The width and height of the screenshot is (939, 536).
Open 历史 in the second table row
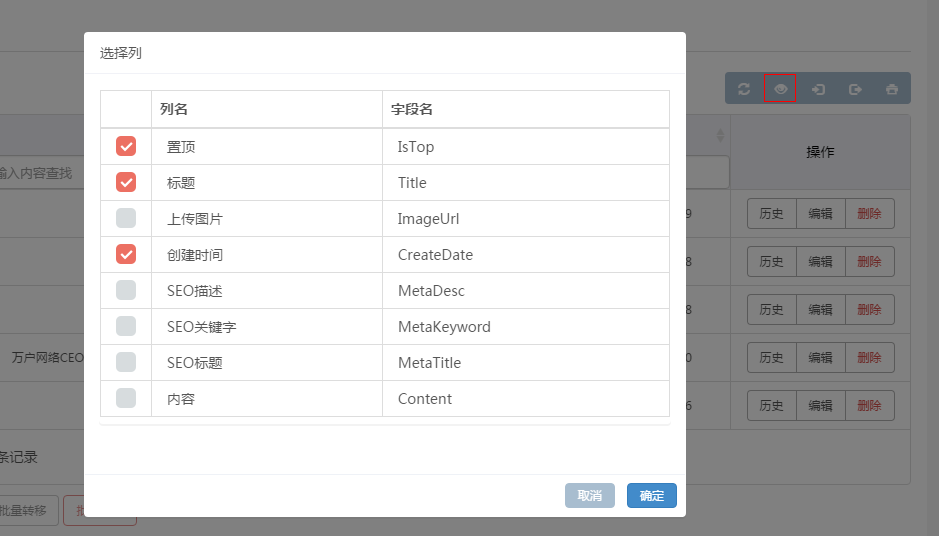(x=771, y=262)
